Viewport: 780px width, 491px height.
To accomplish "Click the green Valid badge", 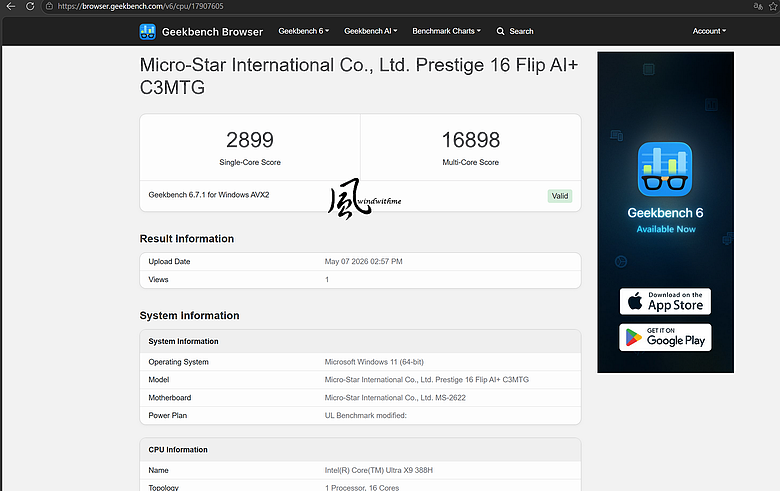I will tap(560, 196).
